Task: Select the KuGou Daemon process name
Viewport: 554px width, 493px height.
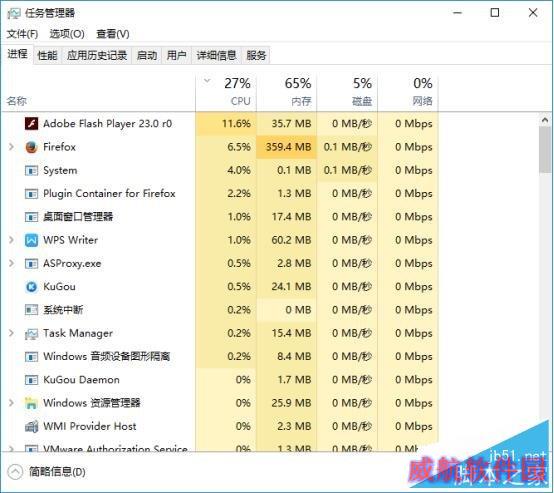Action: [81, 380]
